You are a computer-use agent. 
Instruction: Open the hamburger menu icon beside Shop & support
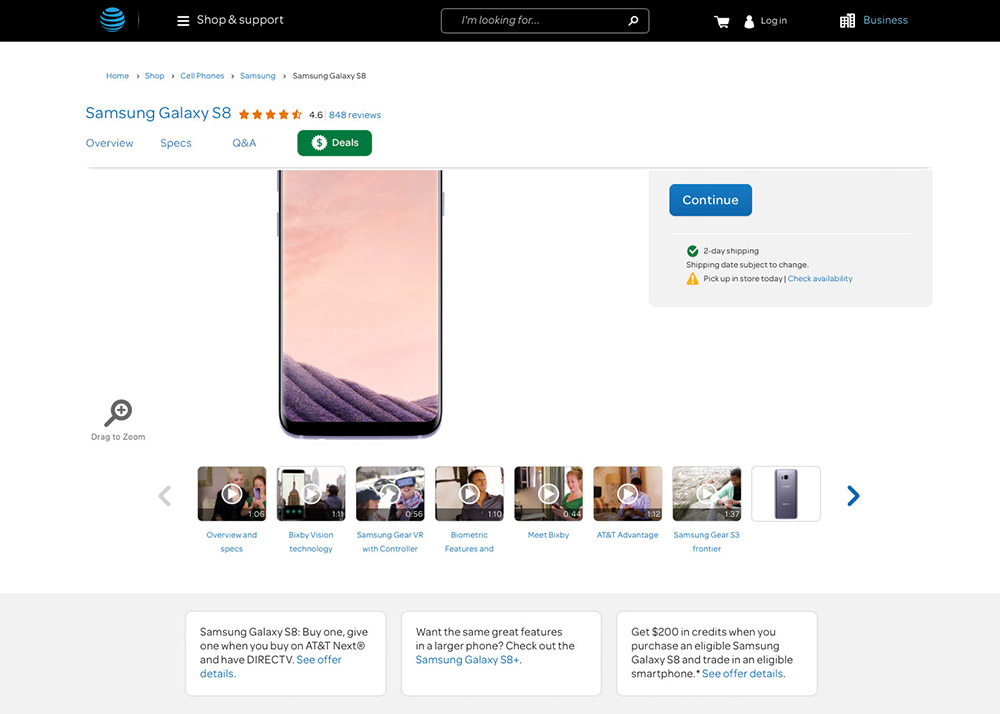click(x=183, y=21)
